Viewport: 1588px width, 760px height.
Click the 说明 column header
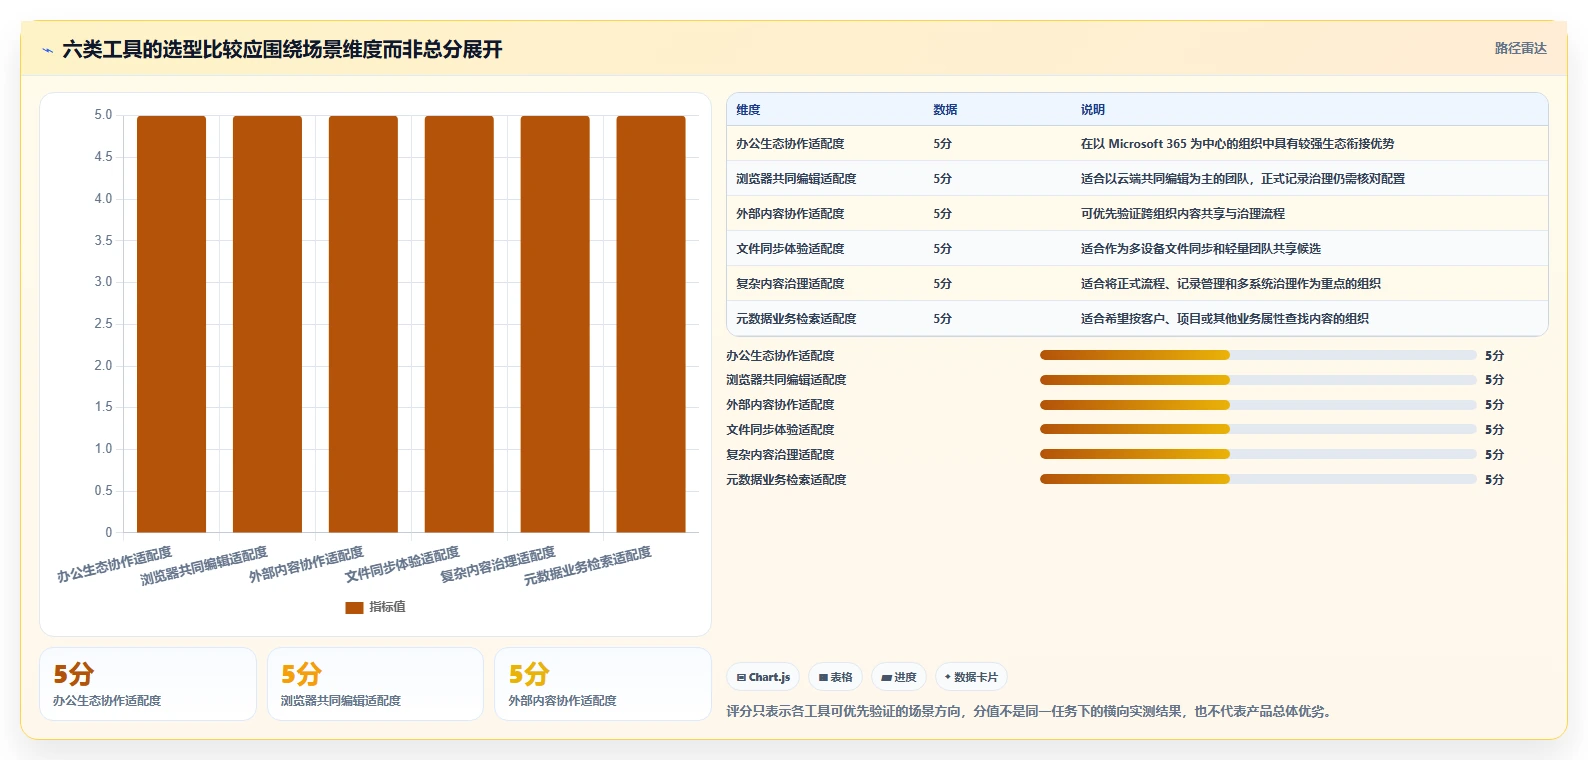coord(1092,110)
